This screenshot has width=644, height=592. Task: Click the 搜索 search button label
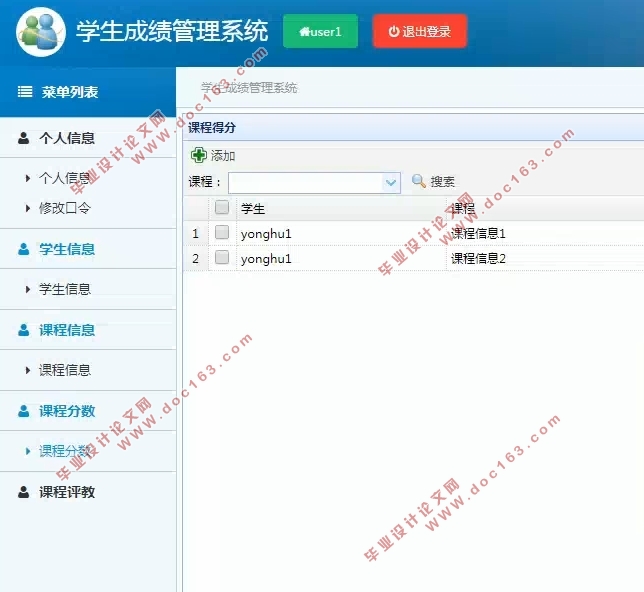(442, 181)
